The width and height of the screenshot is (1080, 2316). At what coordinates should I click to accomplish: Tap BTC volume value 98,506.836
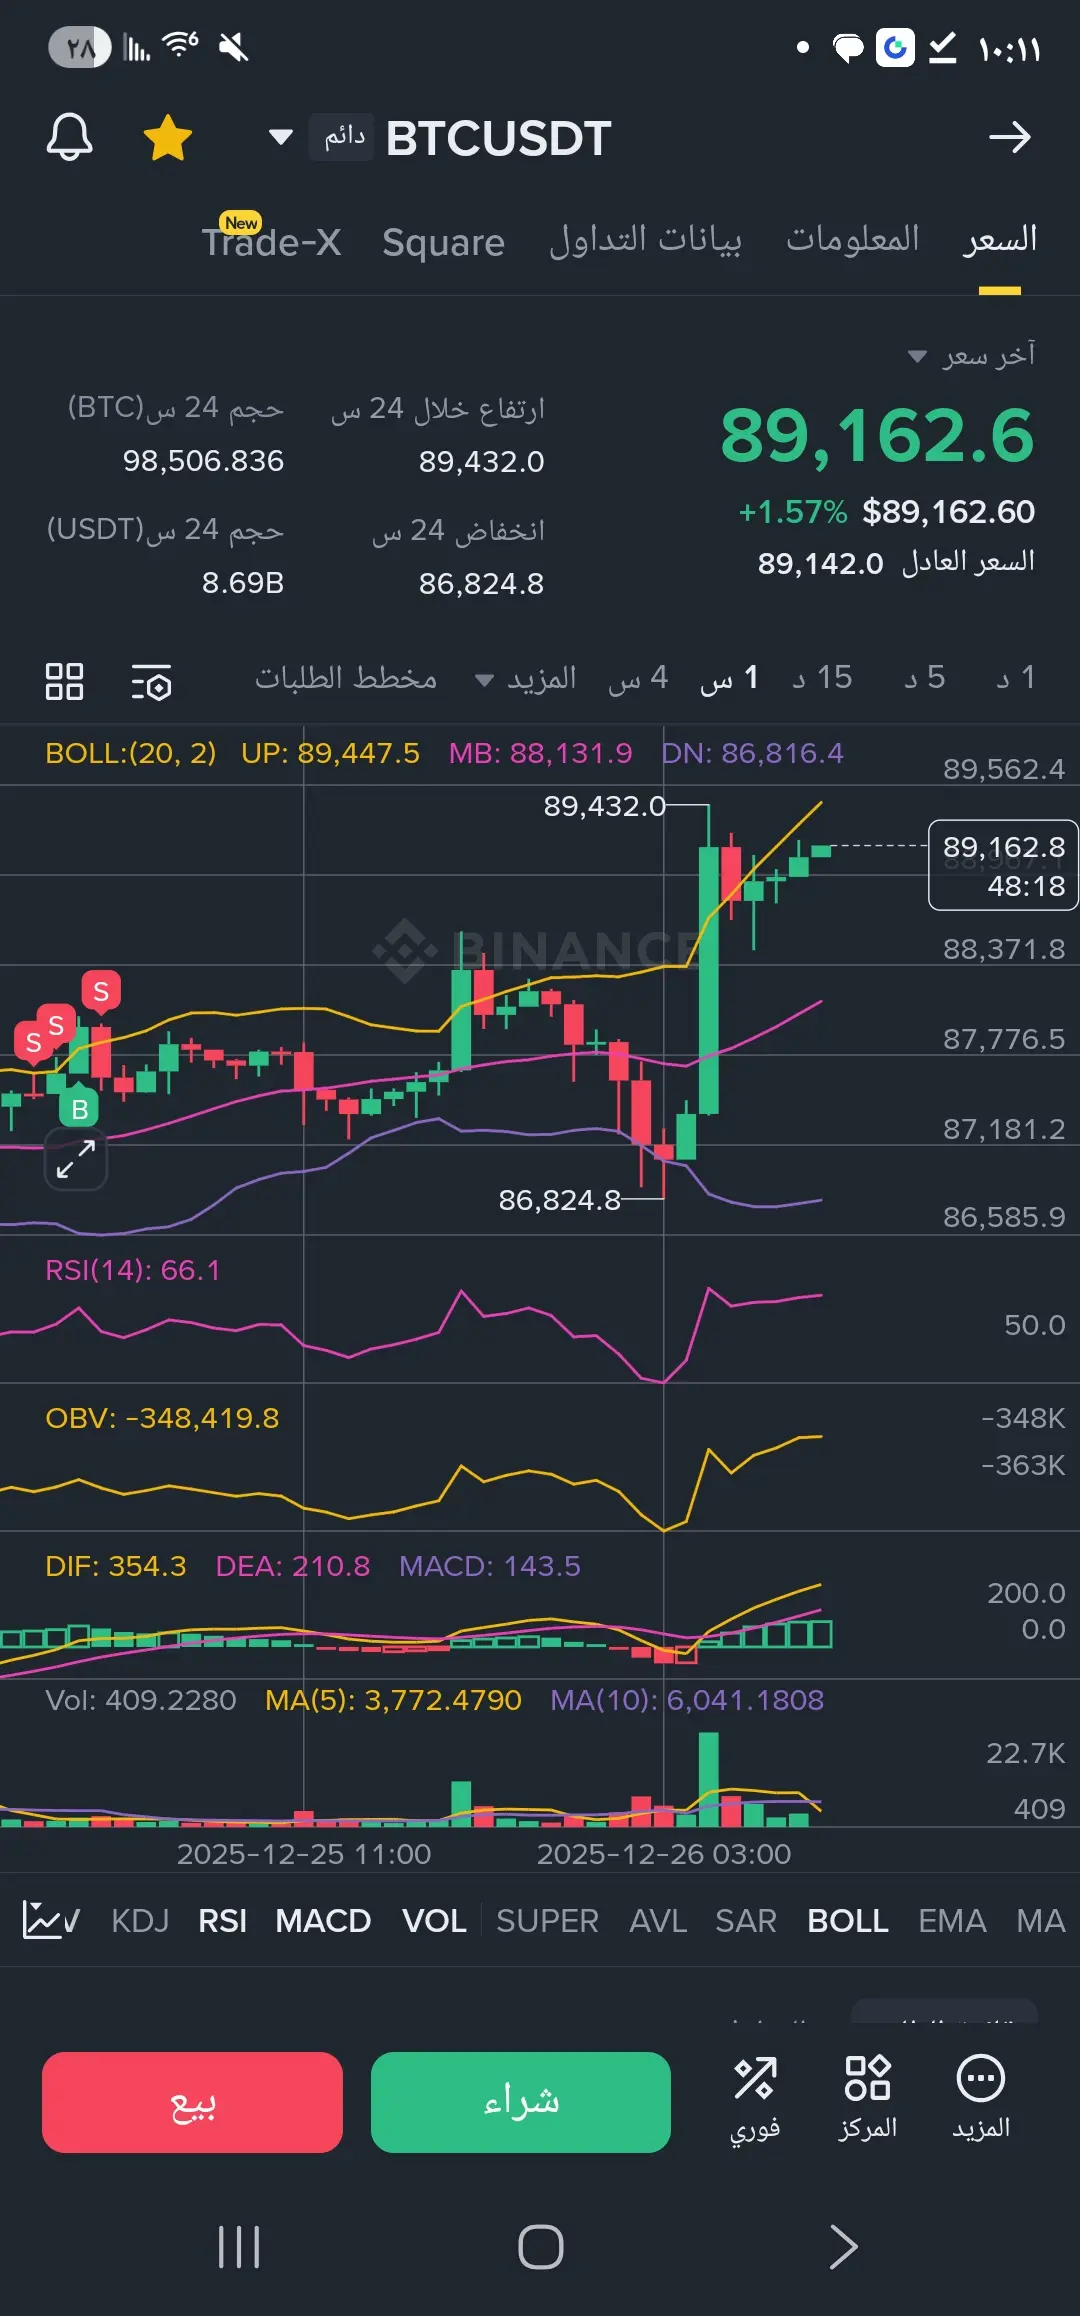[x=203, y=460]
